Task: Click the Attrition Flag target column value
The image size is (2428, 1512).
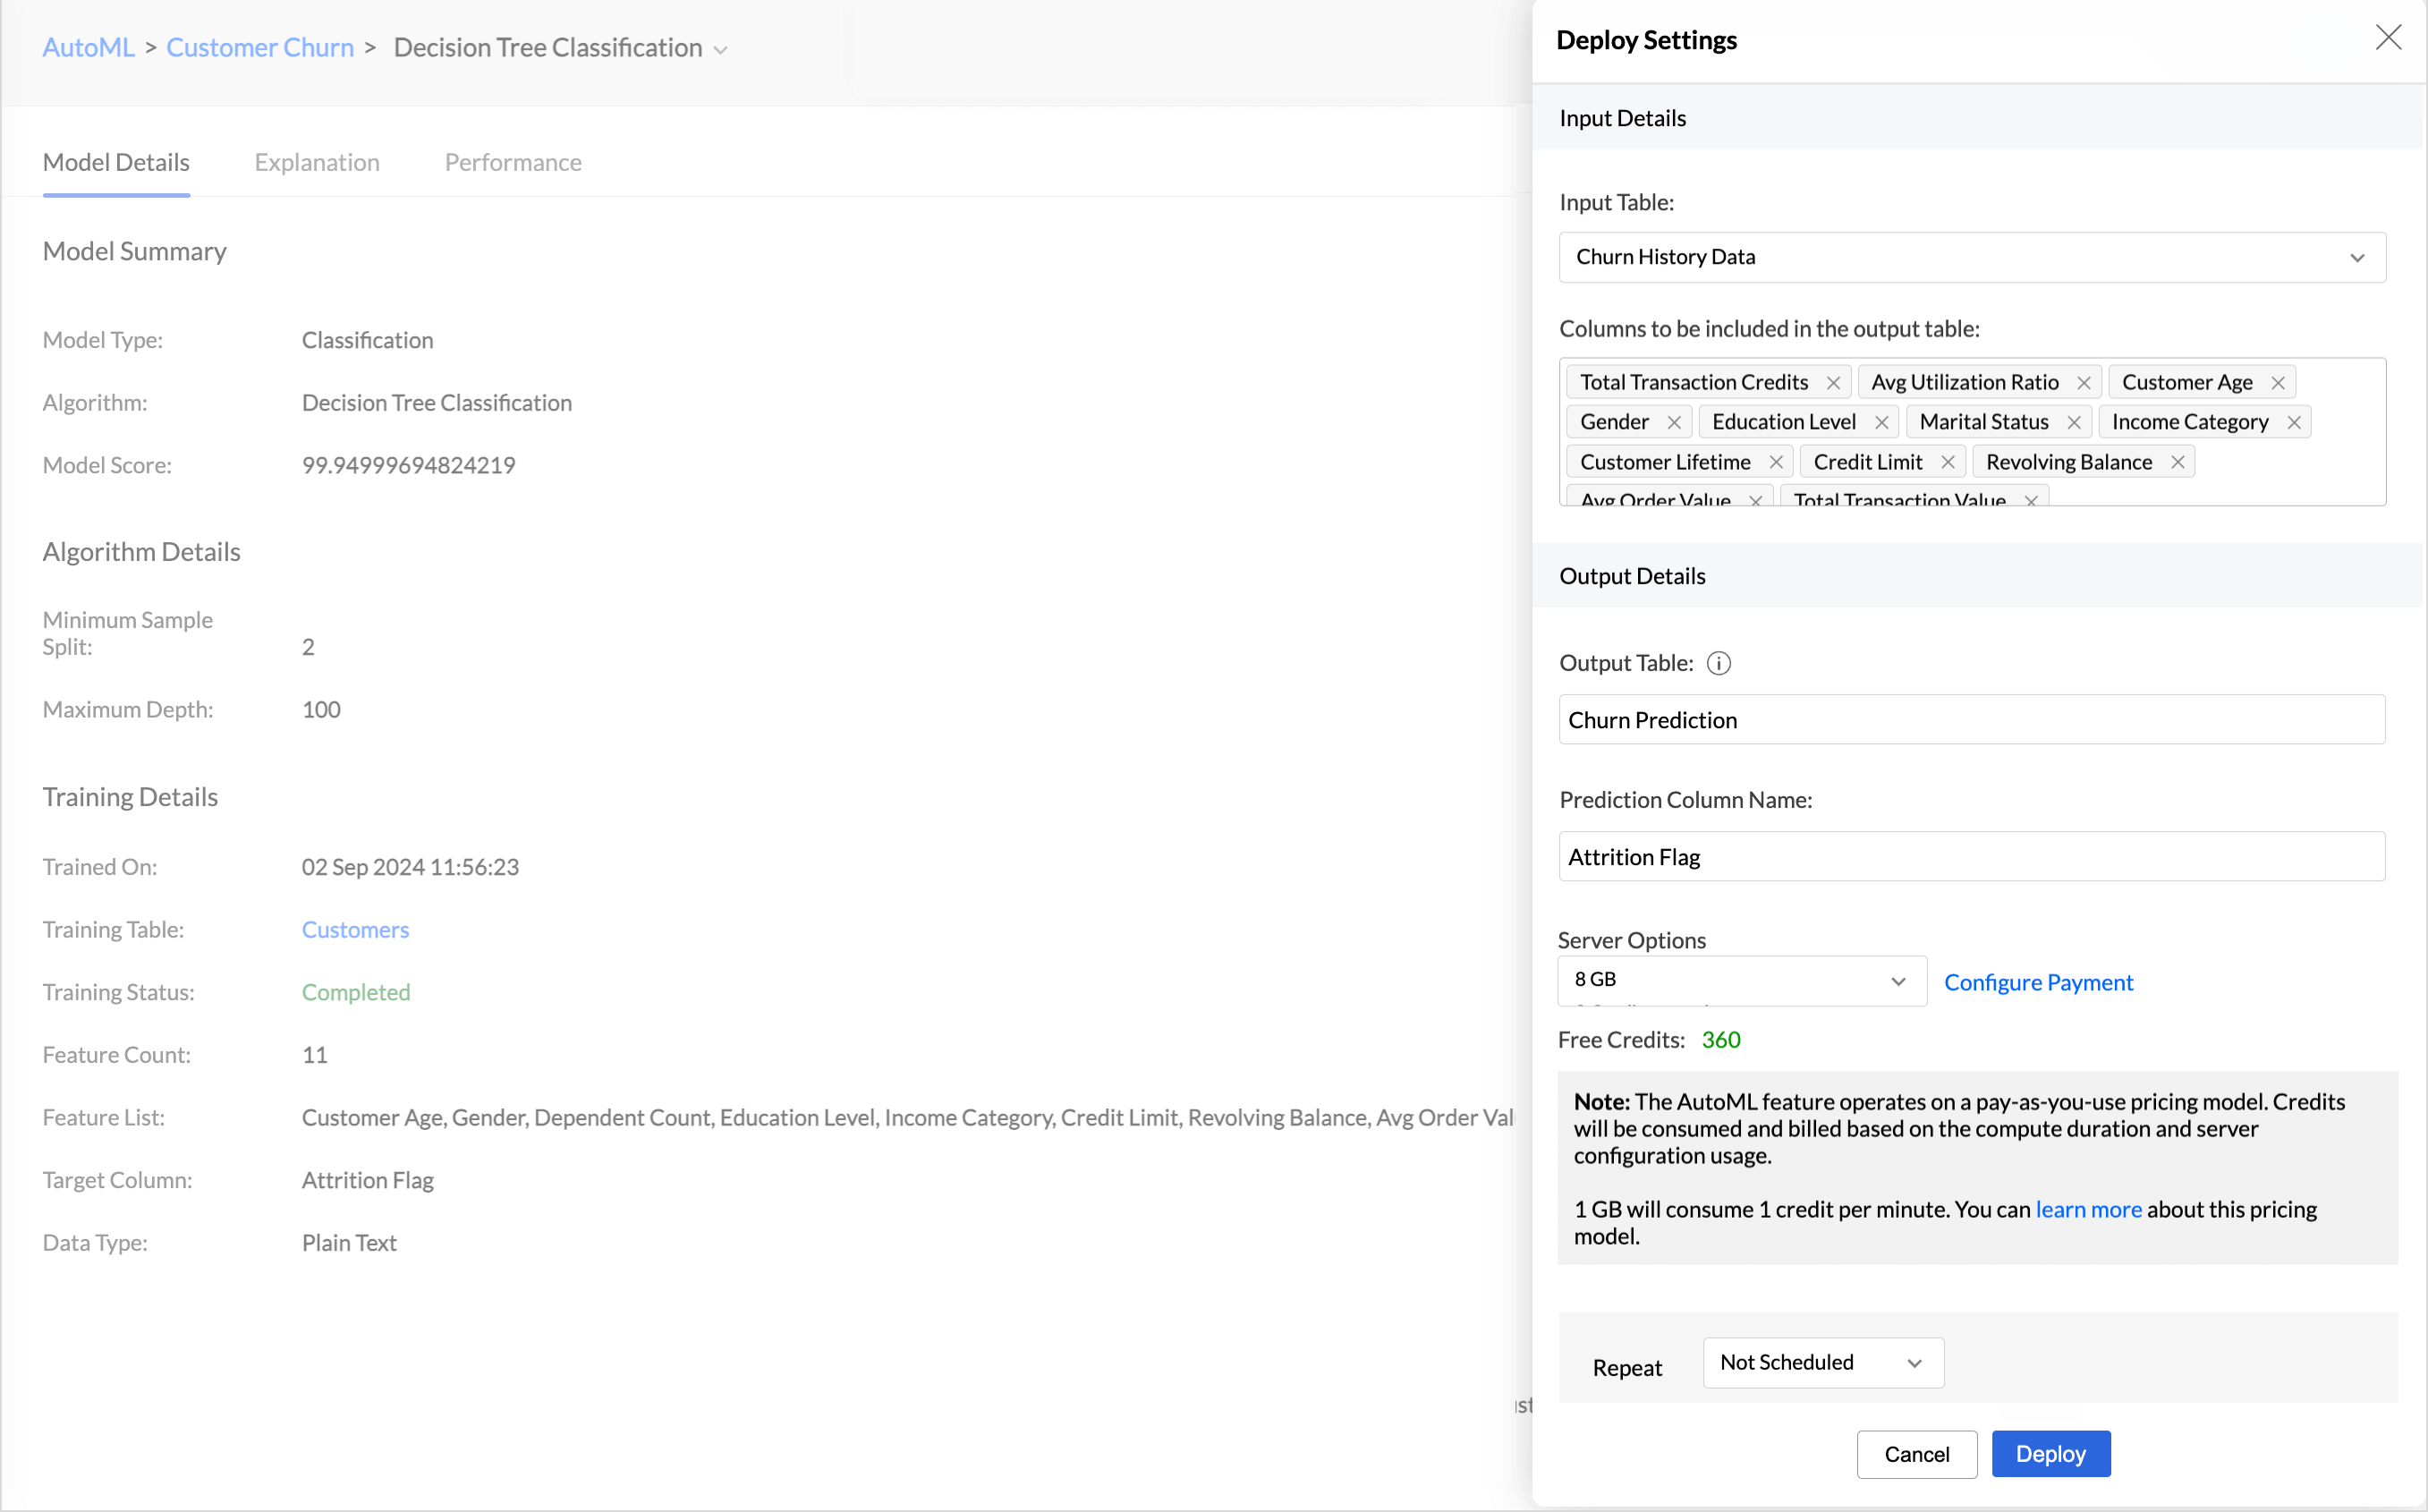Action: click(x=367, y=1180)
